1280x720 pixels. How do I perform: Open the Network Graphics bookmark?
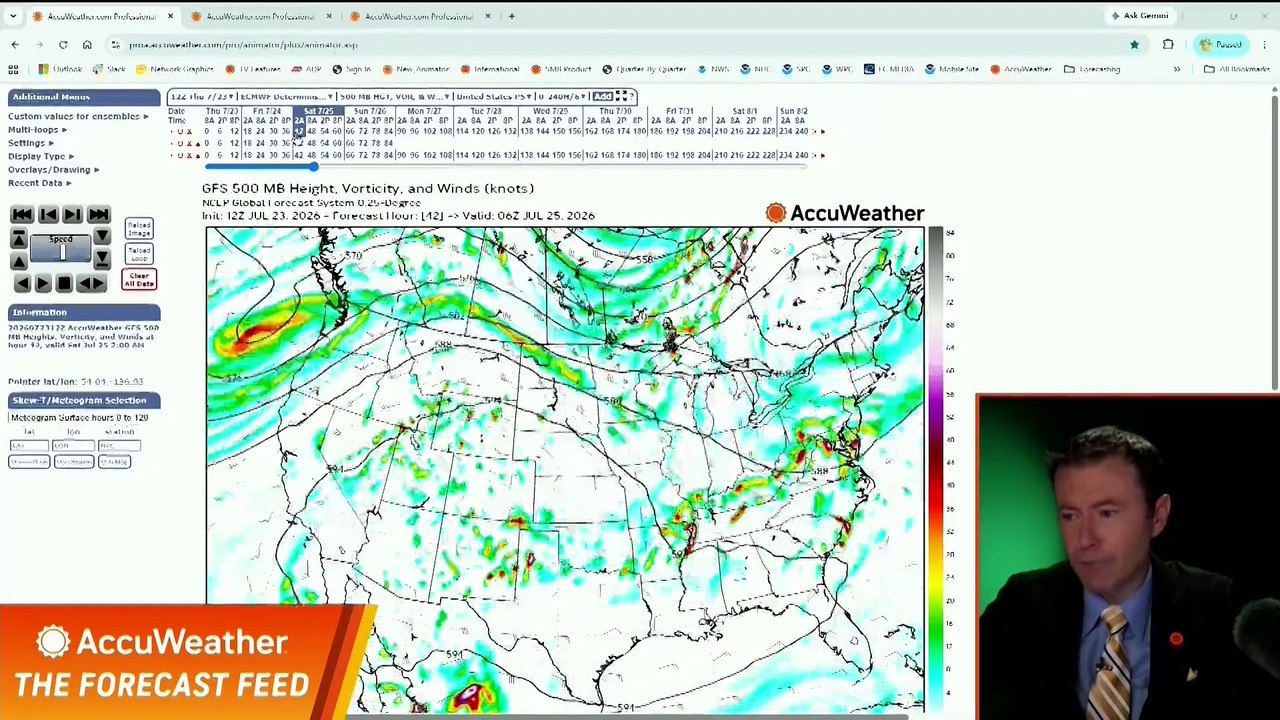coord(174,69)
